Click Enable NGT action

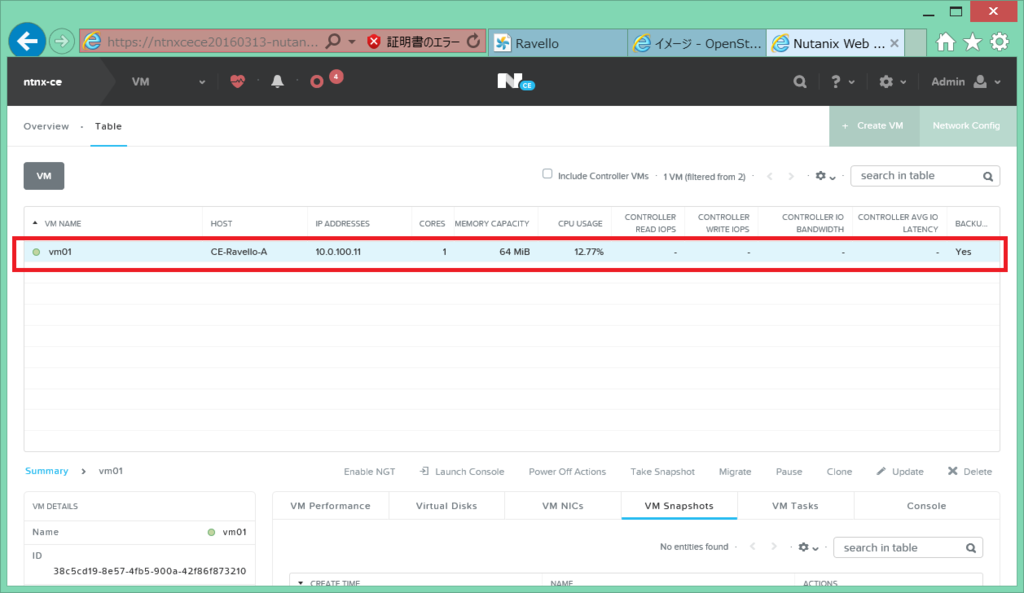click(x=369, y=472)
